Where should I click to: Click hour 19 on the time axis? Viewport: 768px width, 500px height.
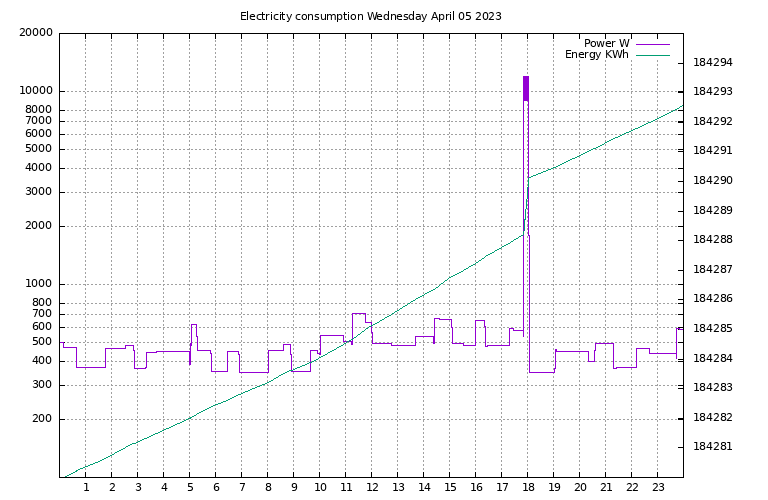(554, 487)
